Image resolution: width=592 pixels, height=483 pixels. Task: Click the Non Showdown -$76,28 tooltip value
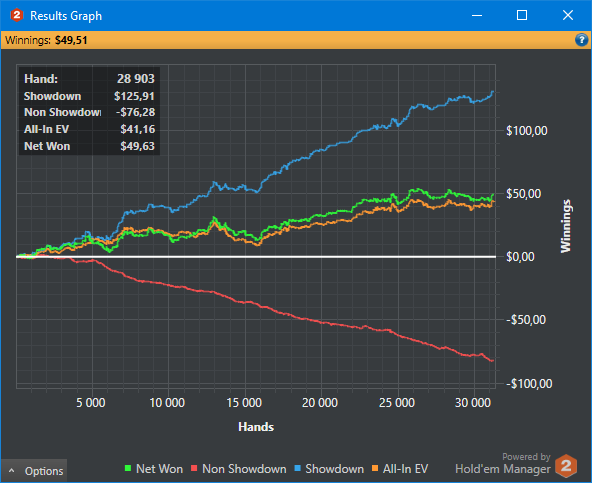pyautogui.click(x=136, y=112)
